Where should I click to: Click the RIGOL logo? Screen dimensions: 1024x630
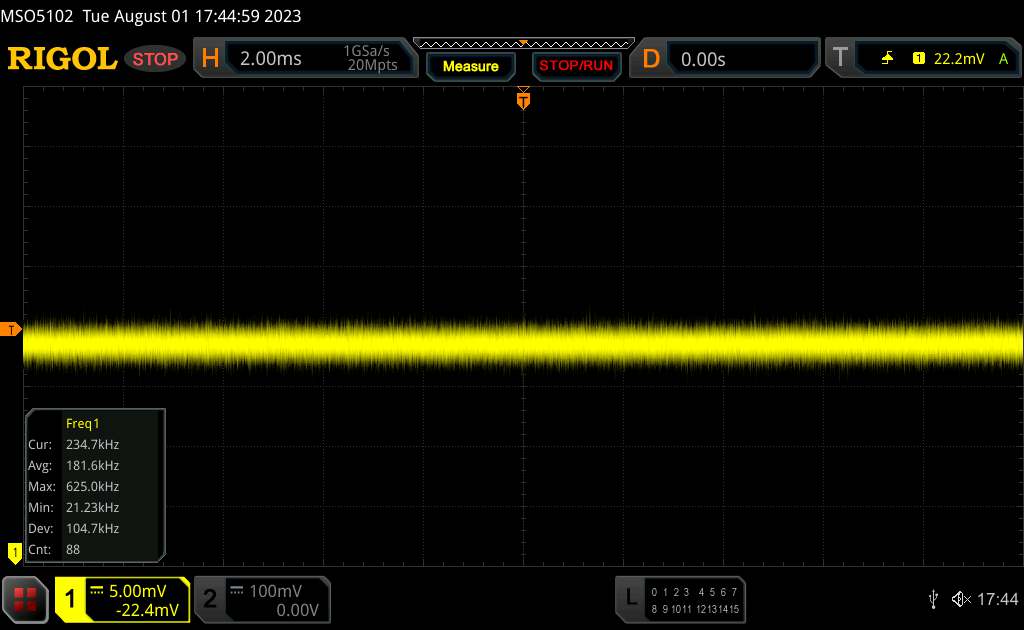pyautogui.click(x=62, y=59)
